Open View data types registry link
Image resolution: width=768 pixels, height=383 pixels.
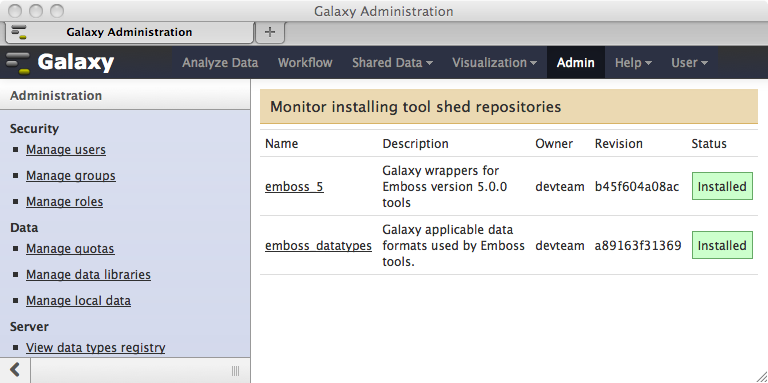coord(96,348)
